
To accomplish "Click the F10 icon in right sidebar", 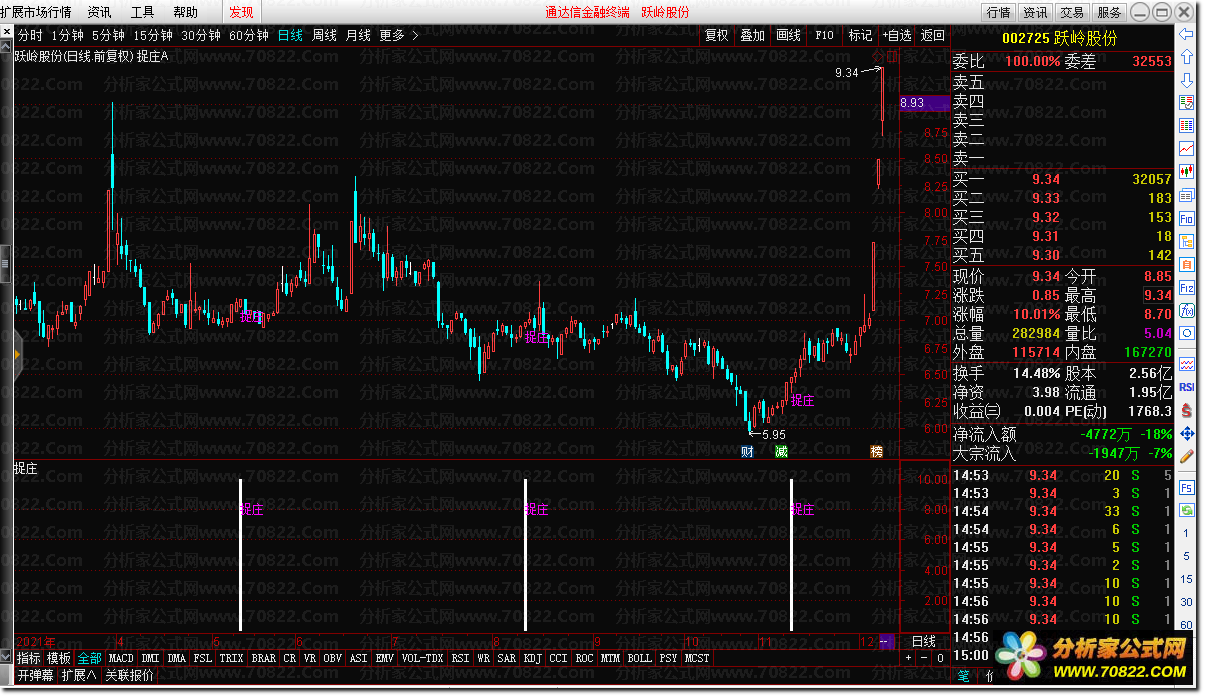I will (1187, 217).
